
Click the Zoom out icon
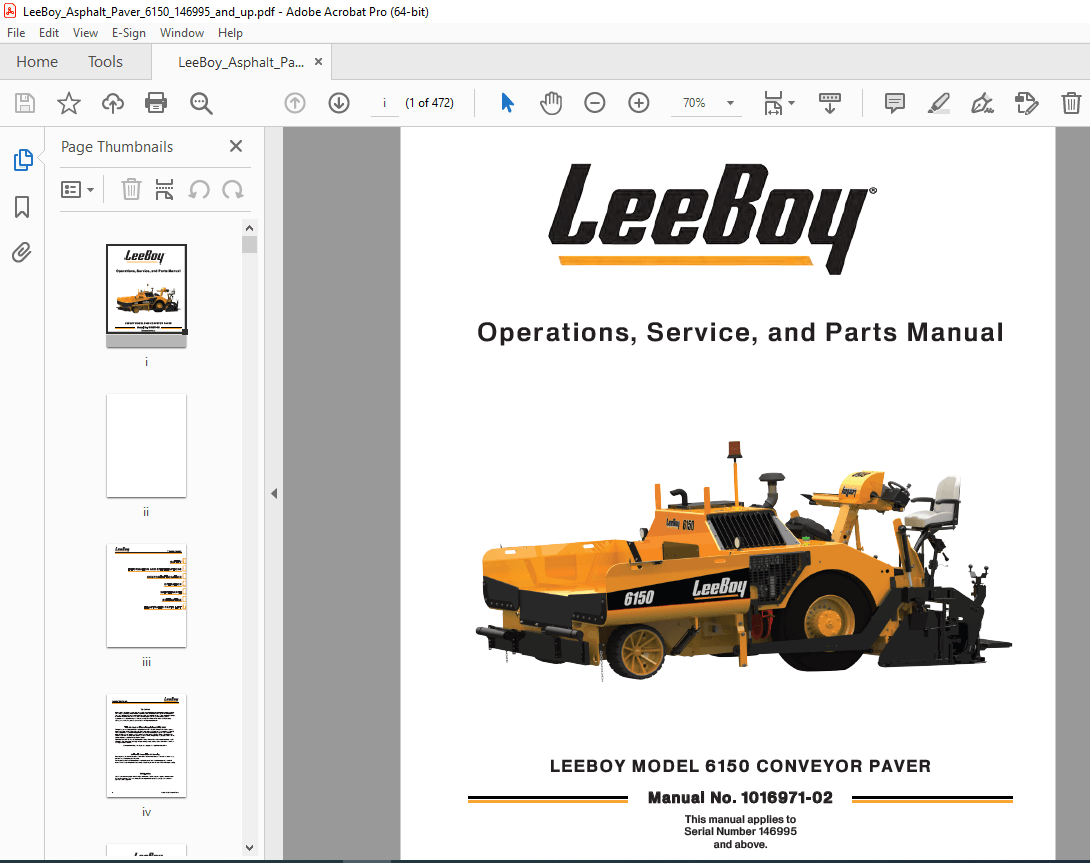595,103
